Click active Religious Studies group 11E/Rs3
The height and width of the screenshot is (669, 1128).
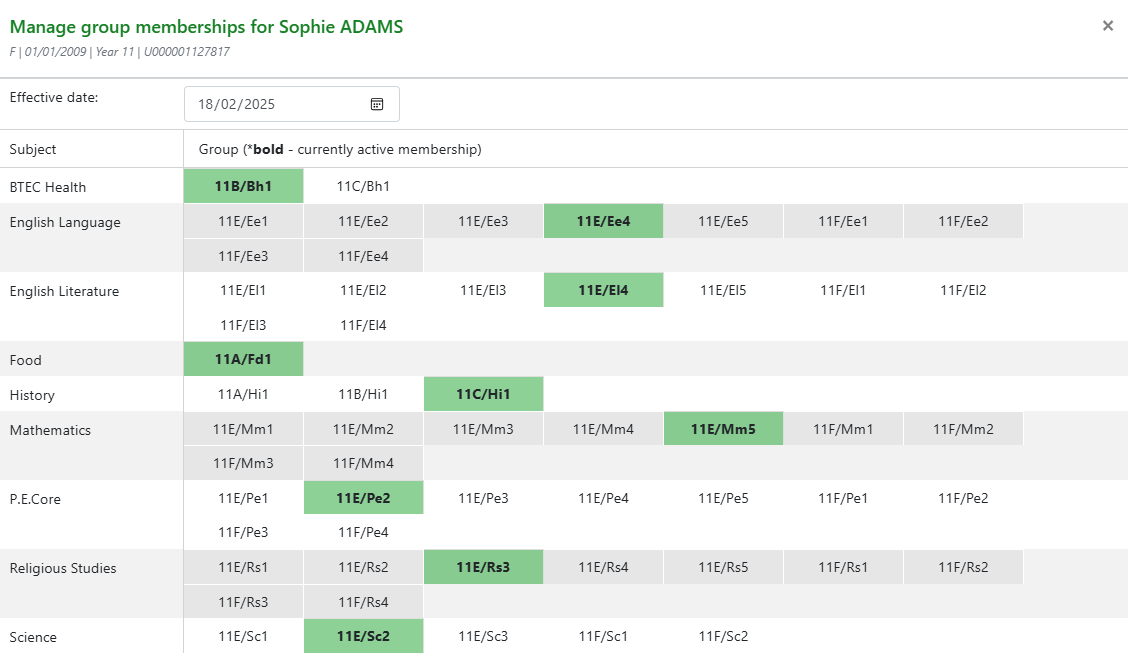coord(483,567)
